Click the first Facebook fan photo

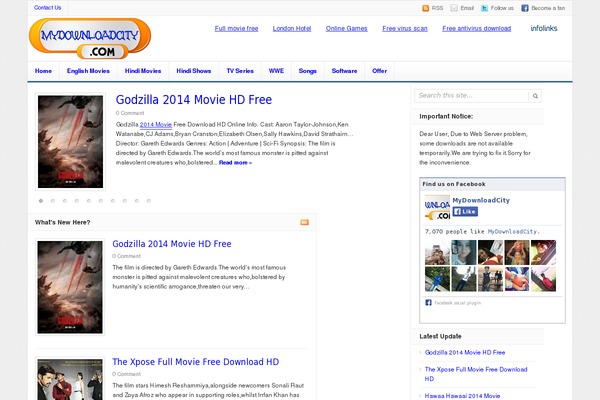437,253
